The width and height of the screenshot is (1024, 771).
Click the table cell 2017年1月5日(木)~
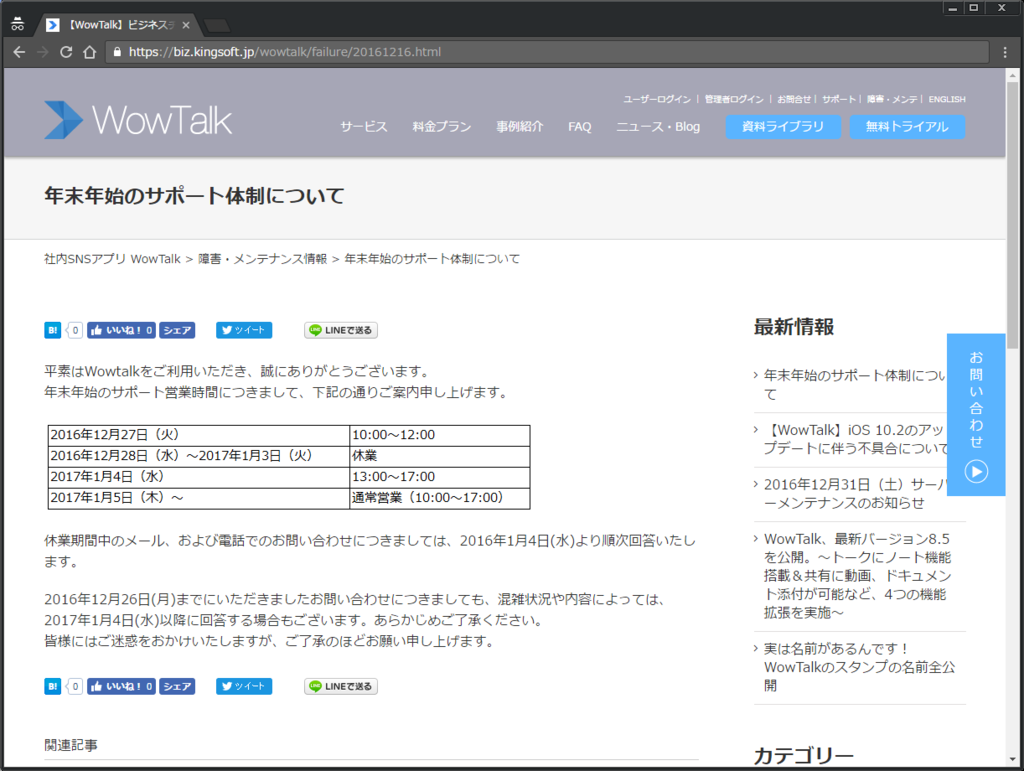click(x=199, y=498)
